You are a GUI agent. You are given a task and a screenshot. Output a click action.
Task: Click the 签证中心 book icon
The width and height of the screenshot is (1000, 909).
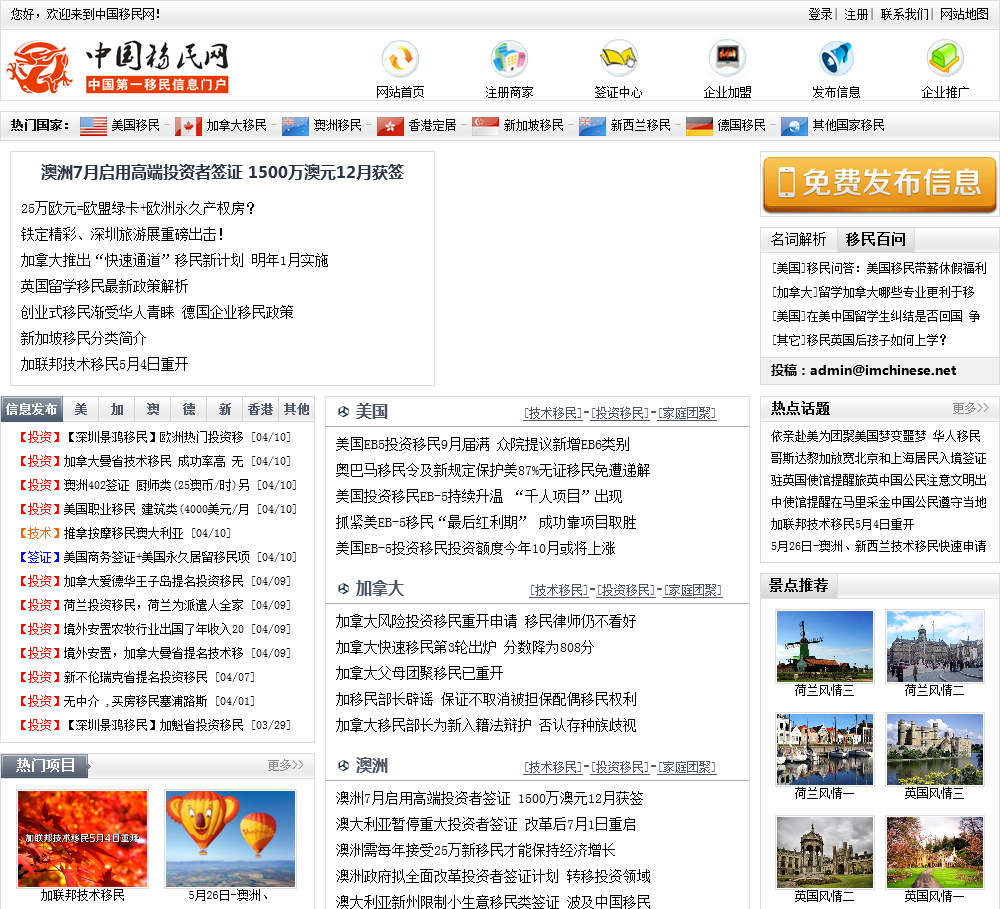(x=618, y=59)
